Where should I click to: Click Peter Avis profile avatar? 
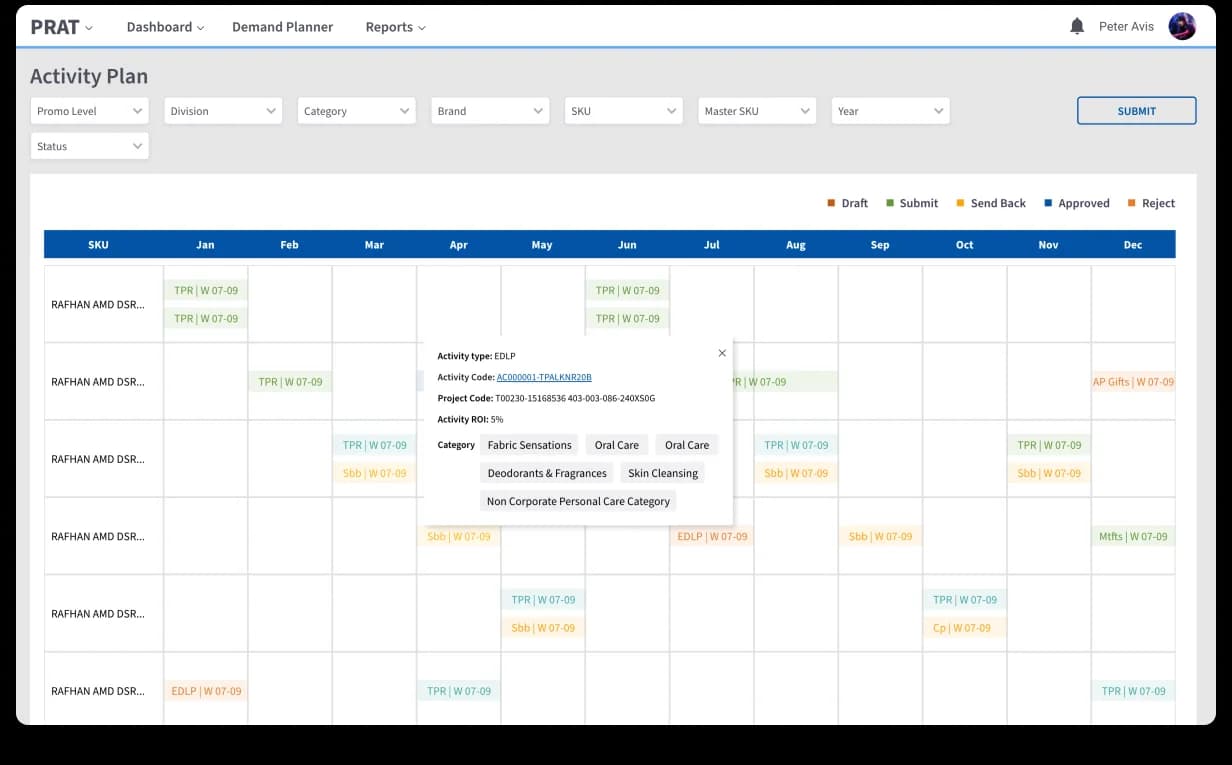coord(1182,27)
